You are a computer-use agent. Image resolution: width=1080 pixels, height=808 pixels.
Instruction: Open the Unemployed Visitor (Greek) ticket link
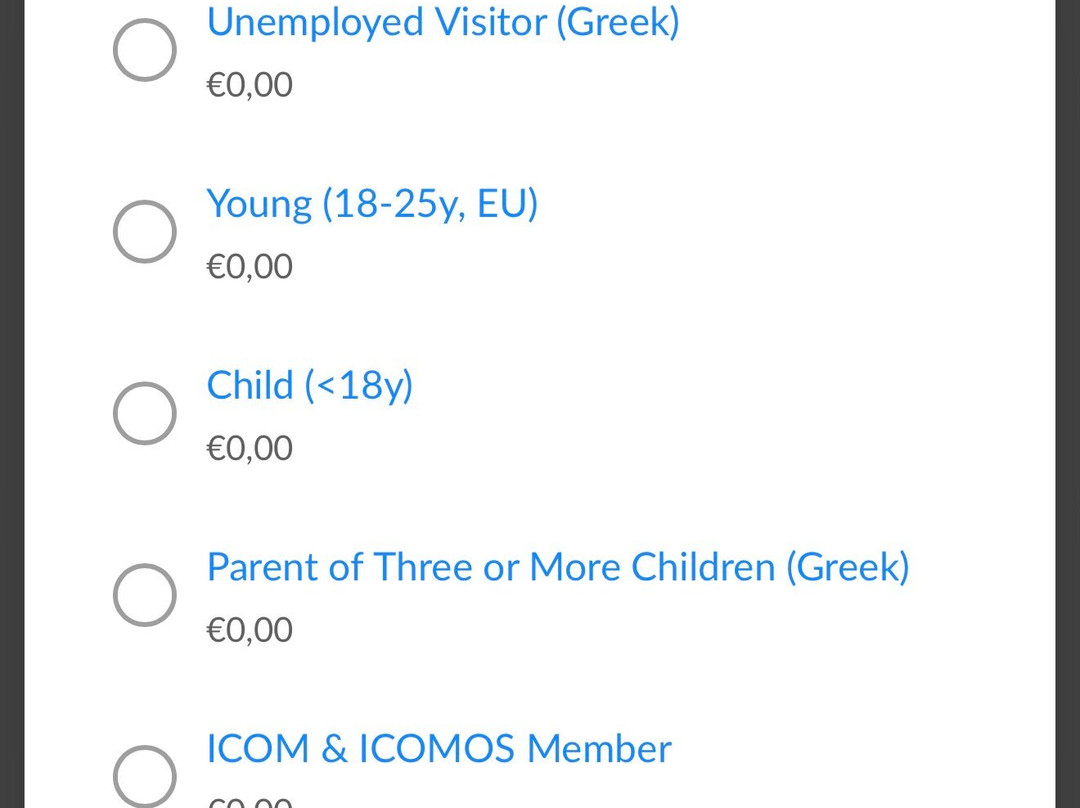[x=443, y=22]
